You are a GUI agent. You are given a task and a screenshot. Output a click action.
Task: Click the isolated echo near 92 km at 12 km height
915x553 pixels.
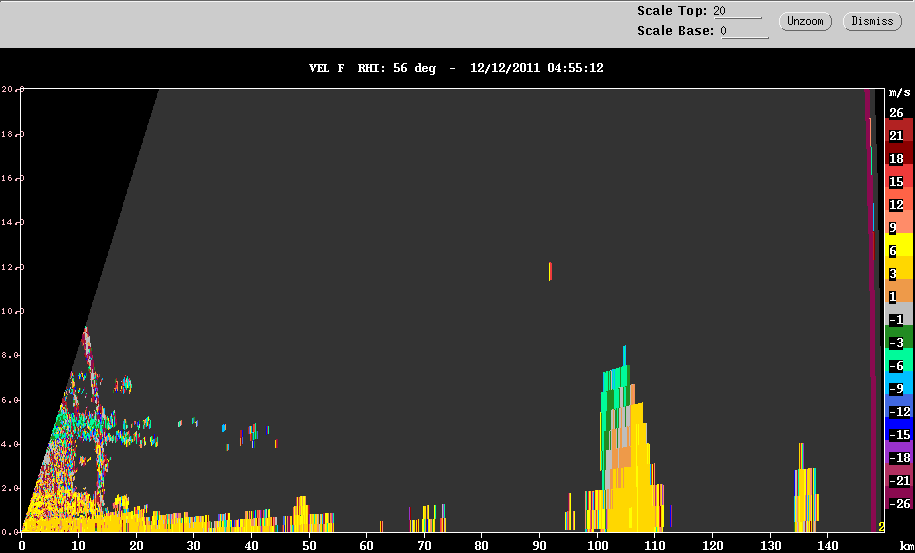click(x=550, y=271)
